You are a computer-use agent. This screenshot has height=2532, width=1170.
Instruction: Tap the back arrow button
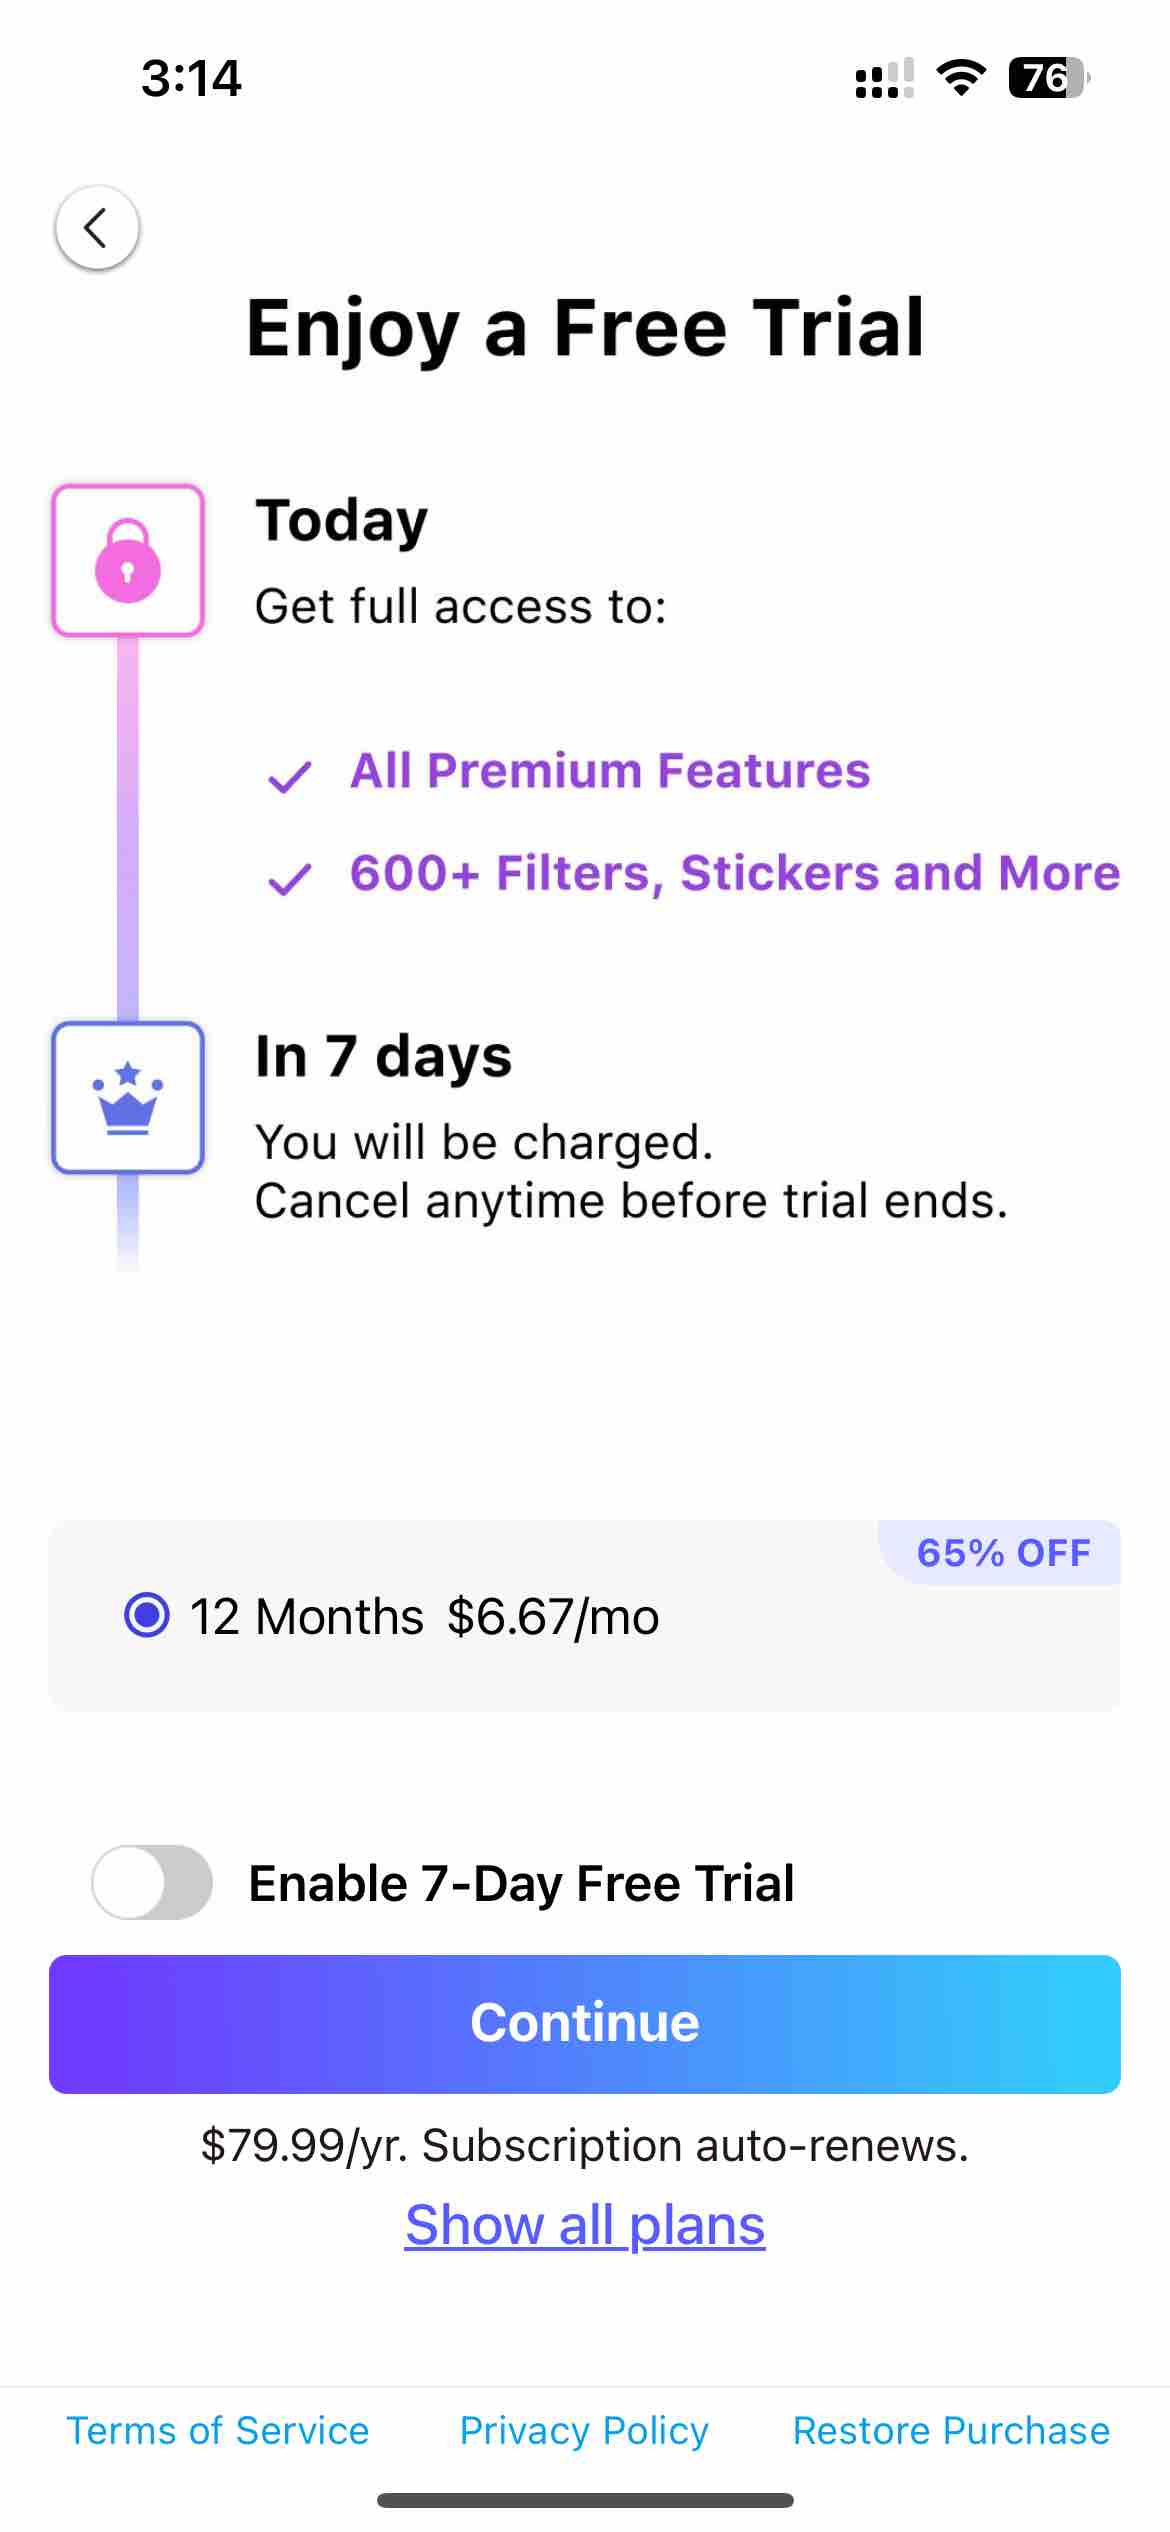[x=96, y=228]
